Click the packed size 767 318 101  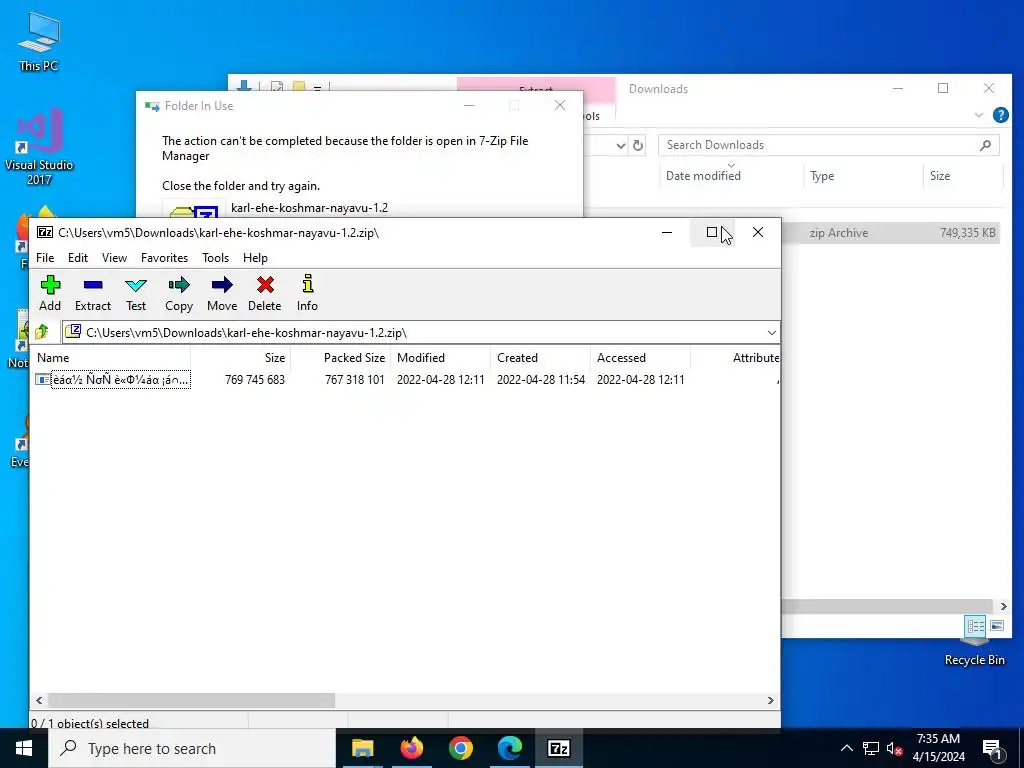point(355,379)
